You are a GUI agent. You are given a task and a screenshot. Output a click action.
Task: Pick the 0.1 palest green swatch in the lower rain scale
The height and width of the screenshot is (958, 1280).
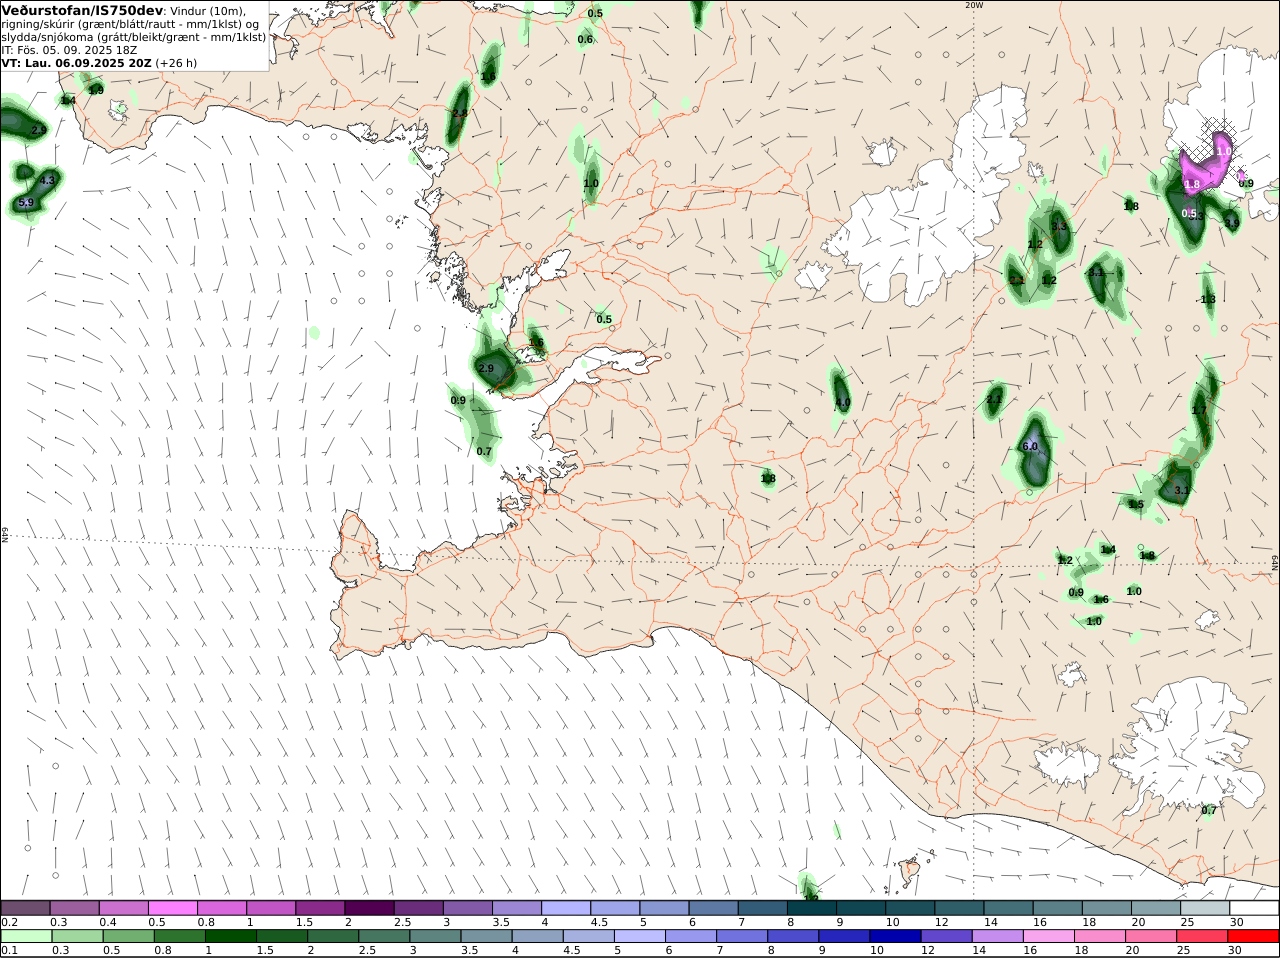click(x=26, y=936)
